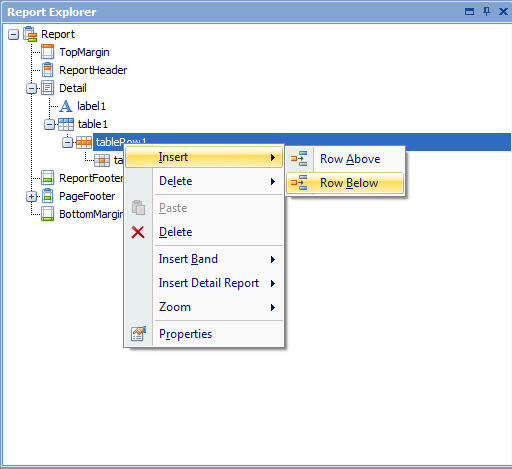Collapse the table1 node
The width and height of the screenshot is (512, 469).
click(49, 124)
